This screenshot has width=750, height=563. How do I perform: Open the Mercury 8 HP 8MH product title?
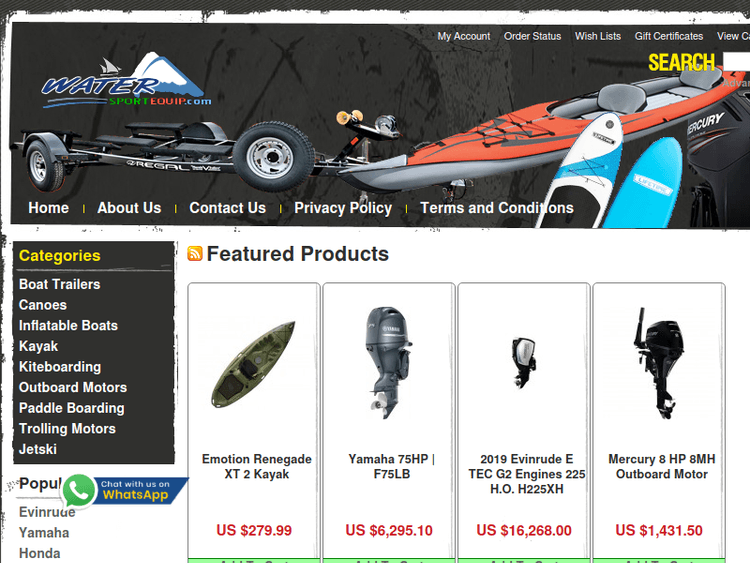(662, 466)
